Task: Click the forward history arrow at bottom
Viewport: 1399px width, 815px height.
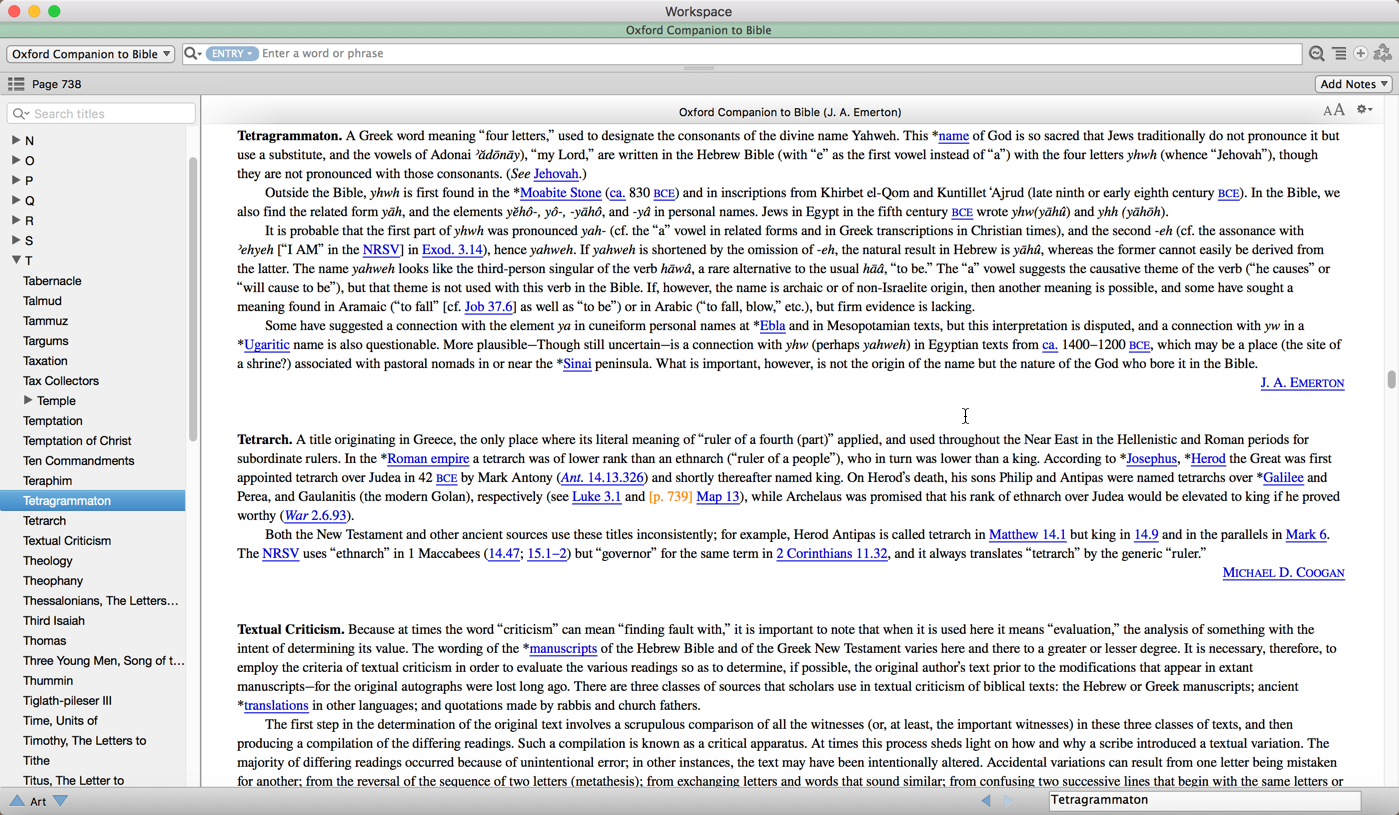Action: tap(1008, 800)
